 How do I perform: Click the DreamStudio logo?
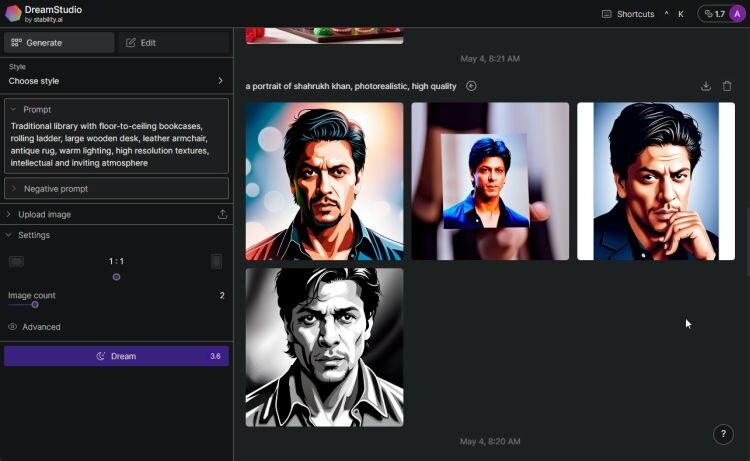click(13, 13)
